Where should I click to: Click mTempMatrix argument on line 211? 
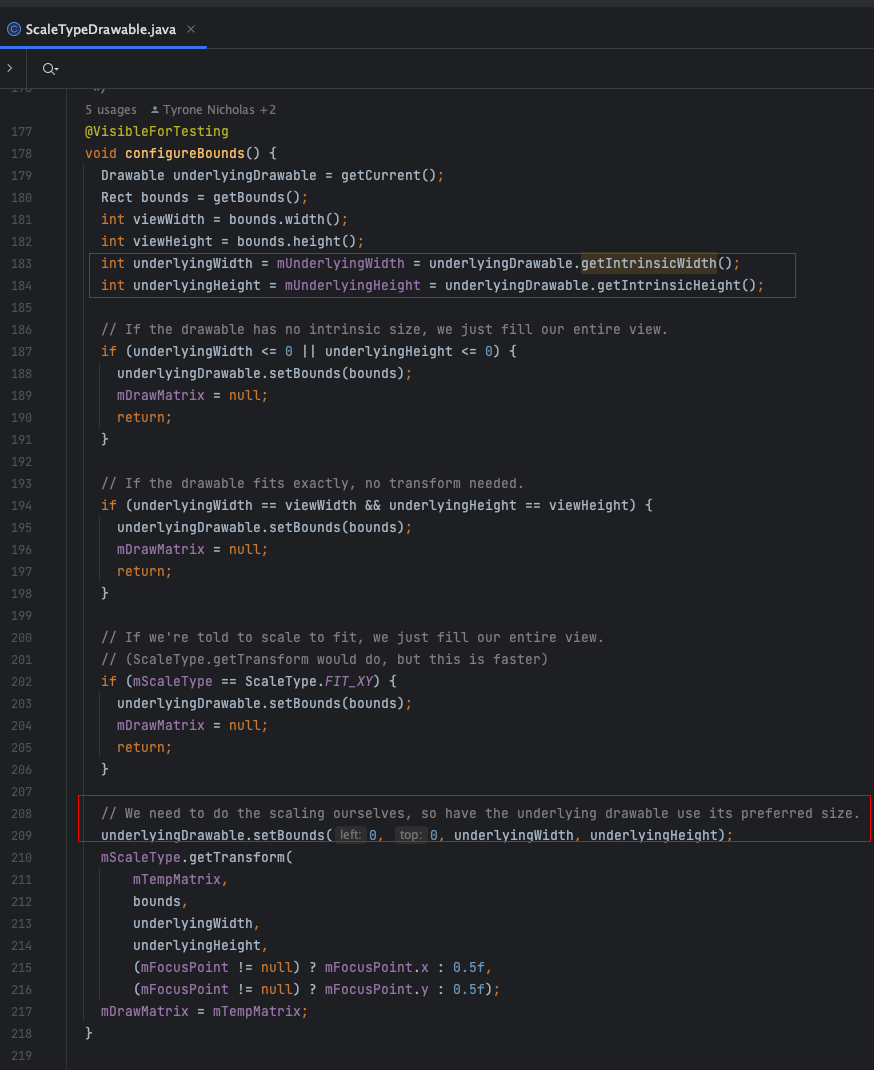[177, 880]
